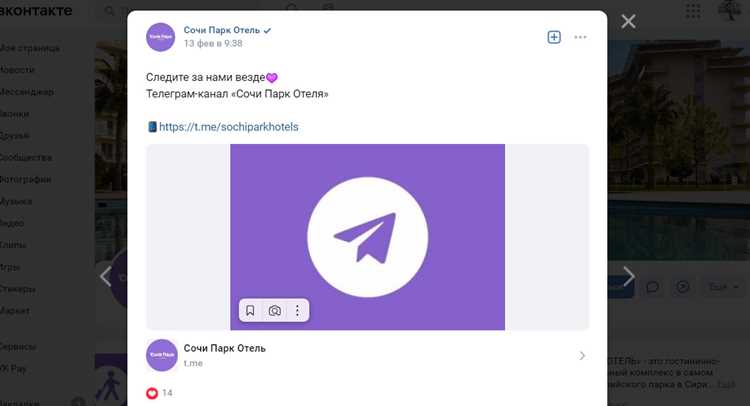Open the t.me/sochiparkhotels link

pos(229,127)
